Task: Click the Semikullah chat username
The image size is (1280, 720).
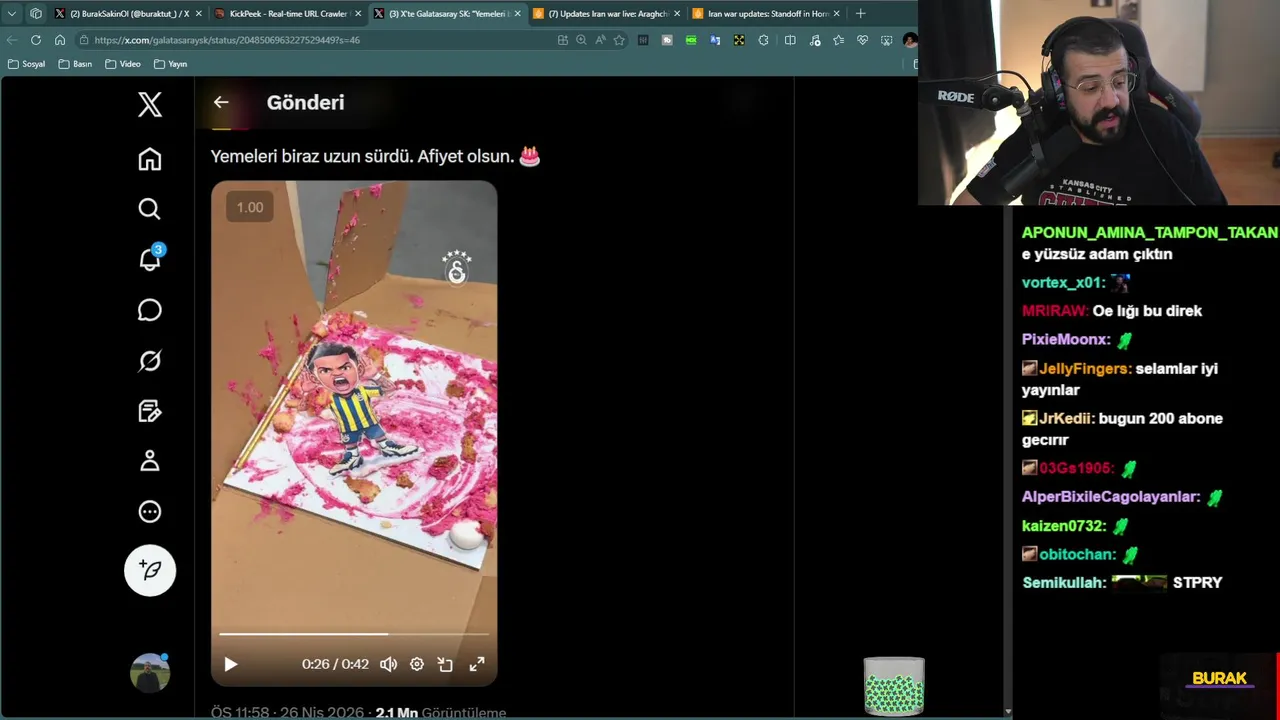Action: click(x=1065, y=582)
